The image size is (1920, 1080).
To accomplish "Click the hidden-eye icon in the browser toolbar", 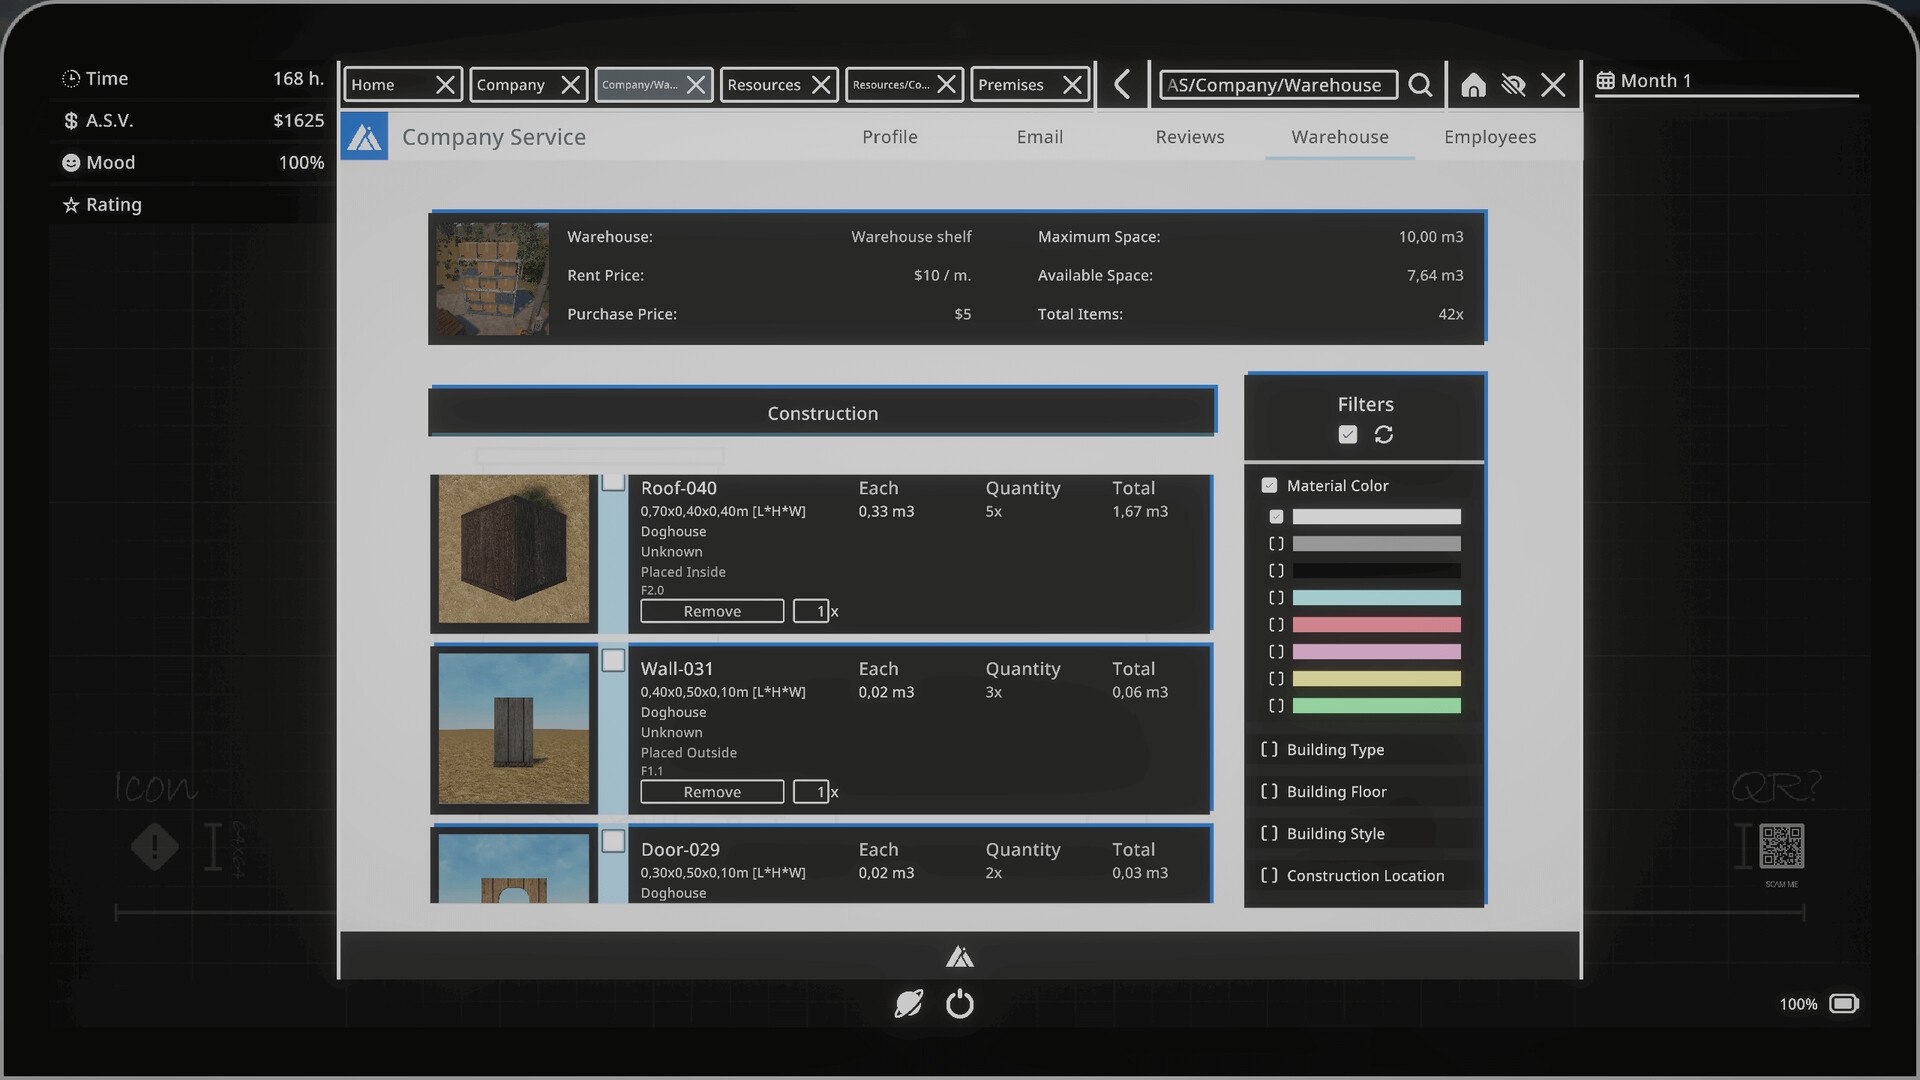I will (1513, 85).
